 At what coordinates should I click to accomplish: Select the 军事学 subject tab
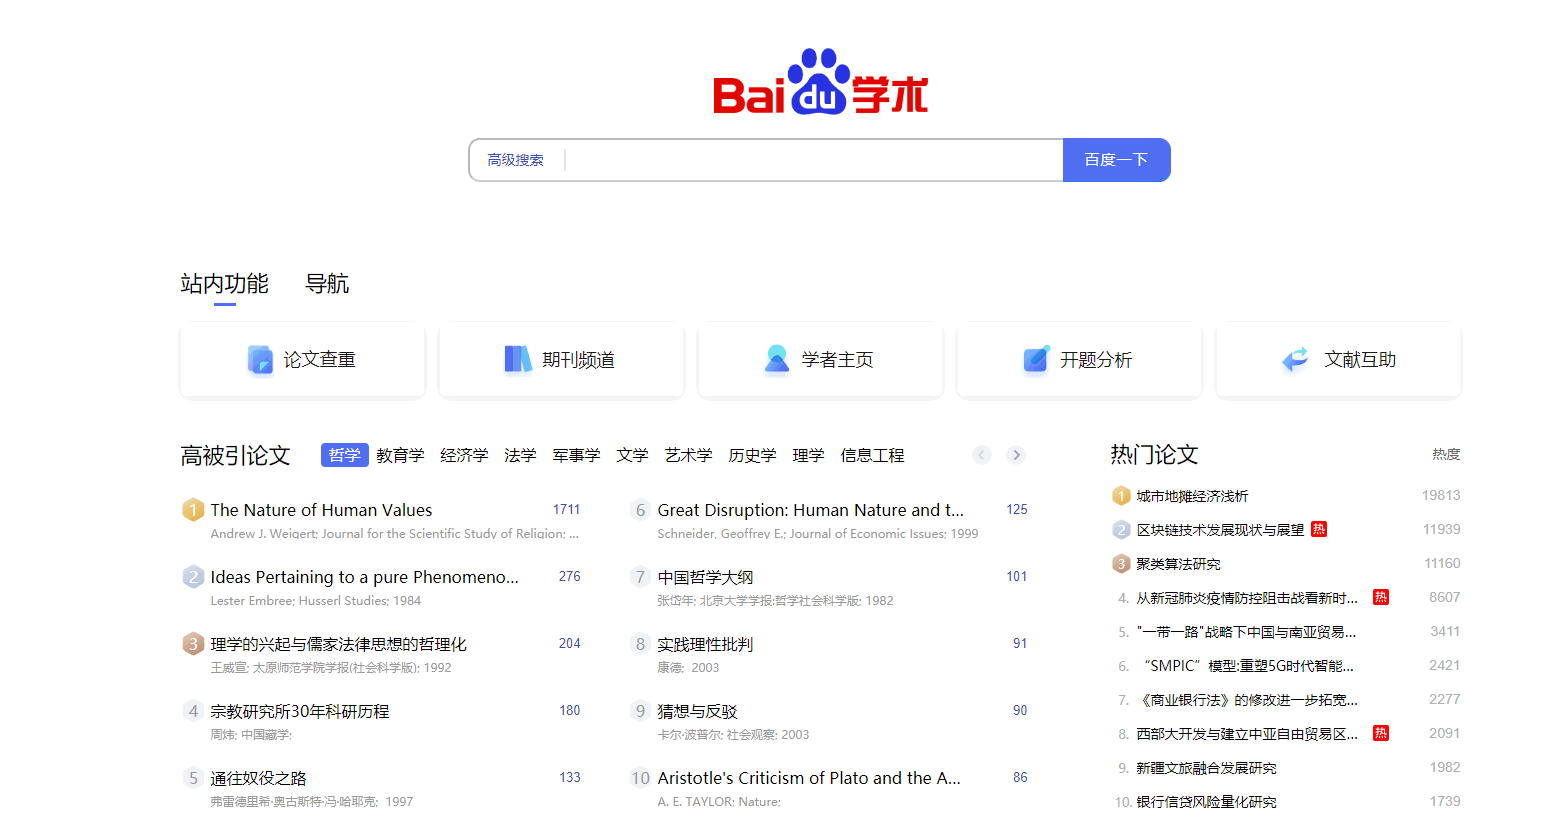(576, 455)
